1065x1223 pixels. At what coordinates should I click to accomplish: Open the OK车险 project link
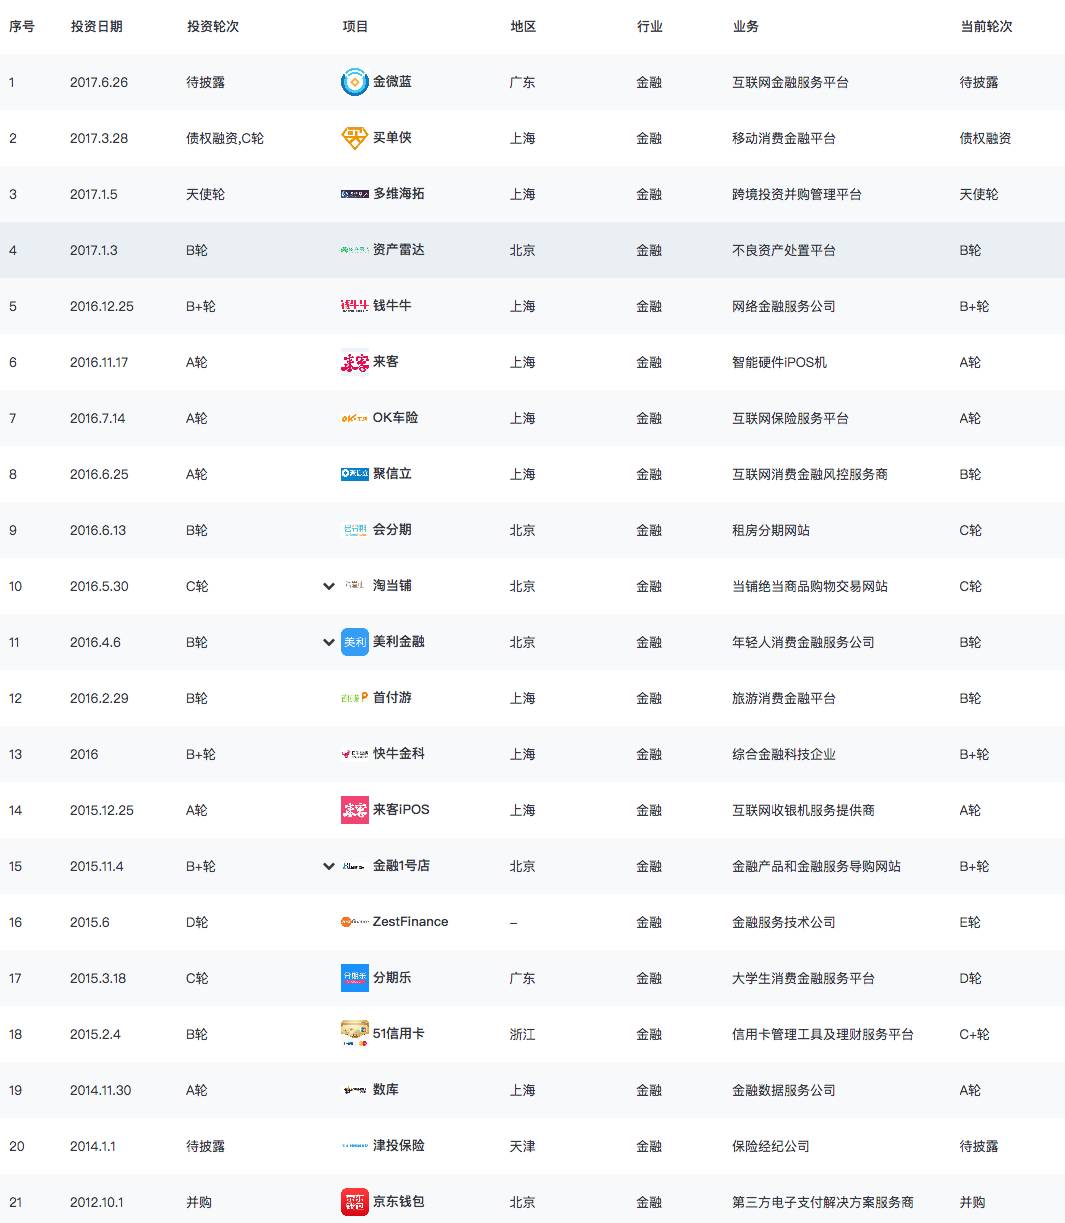396,418
